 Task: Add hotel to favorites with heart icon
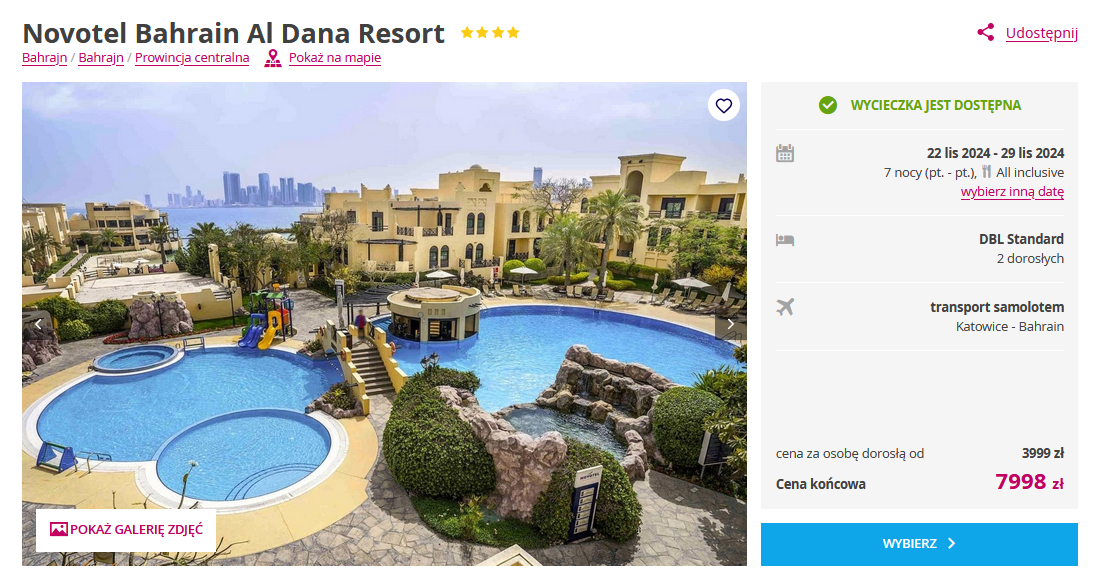(723, 106)
